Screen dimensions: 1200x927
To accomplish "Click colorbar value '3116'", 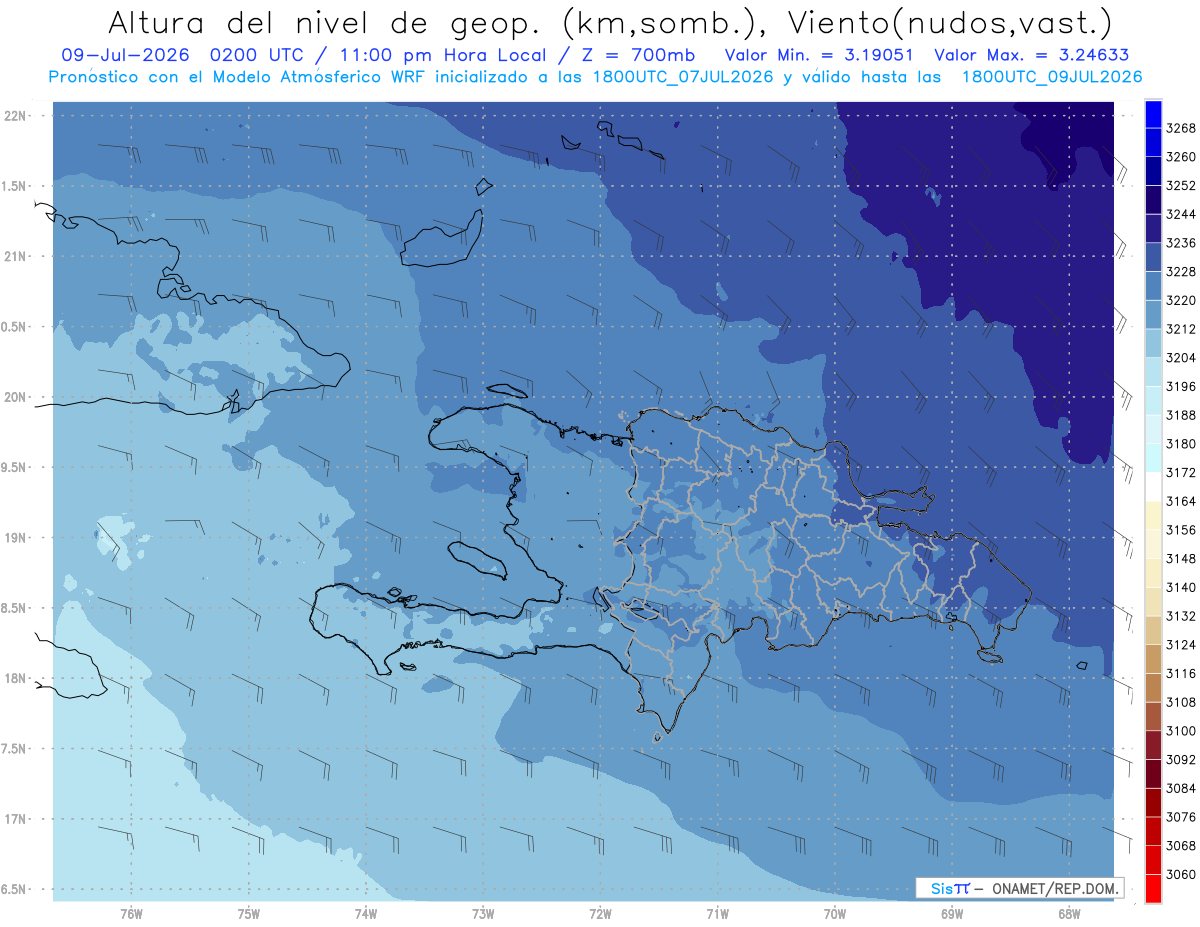I will point(1181,673).
